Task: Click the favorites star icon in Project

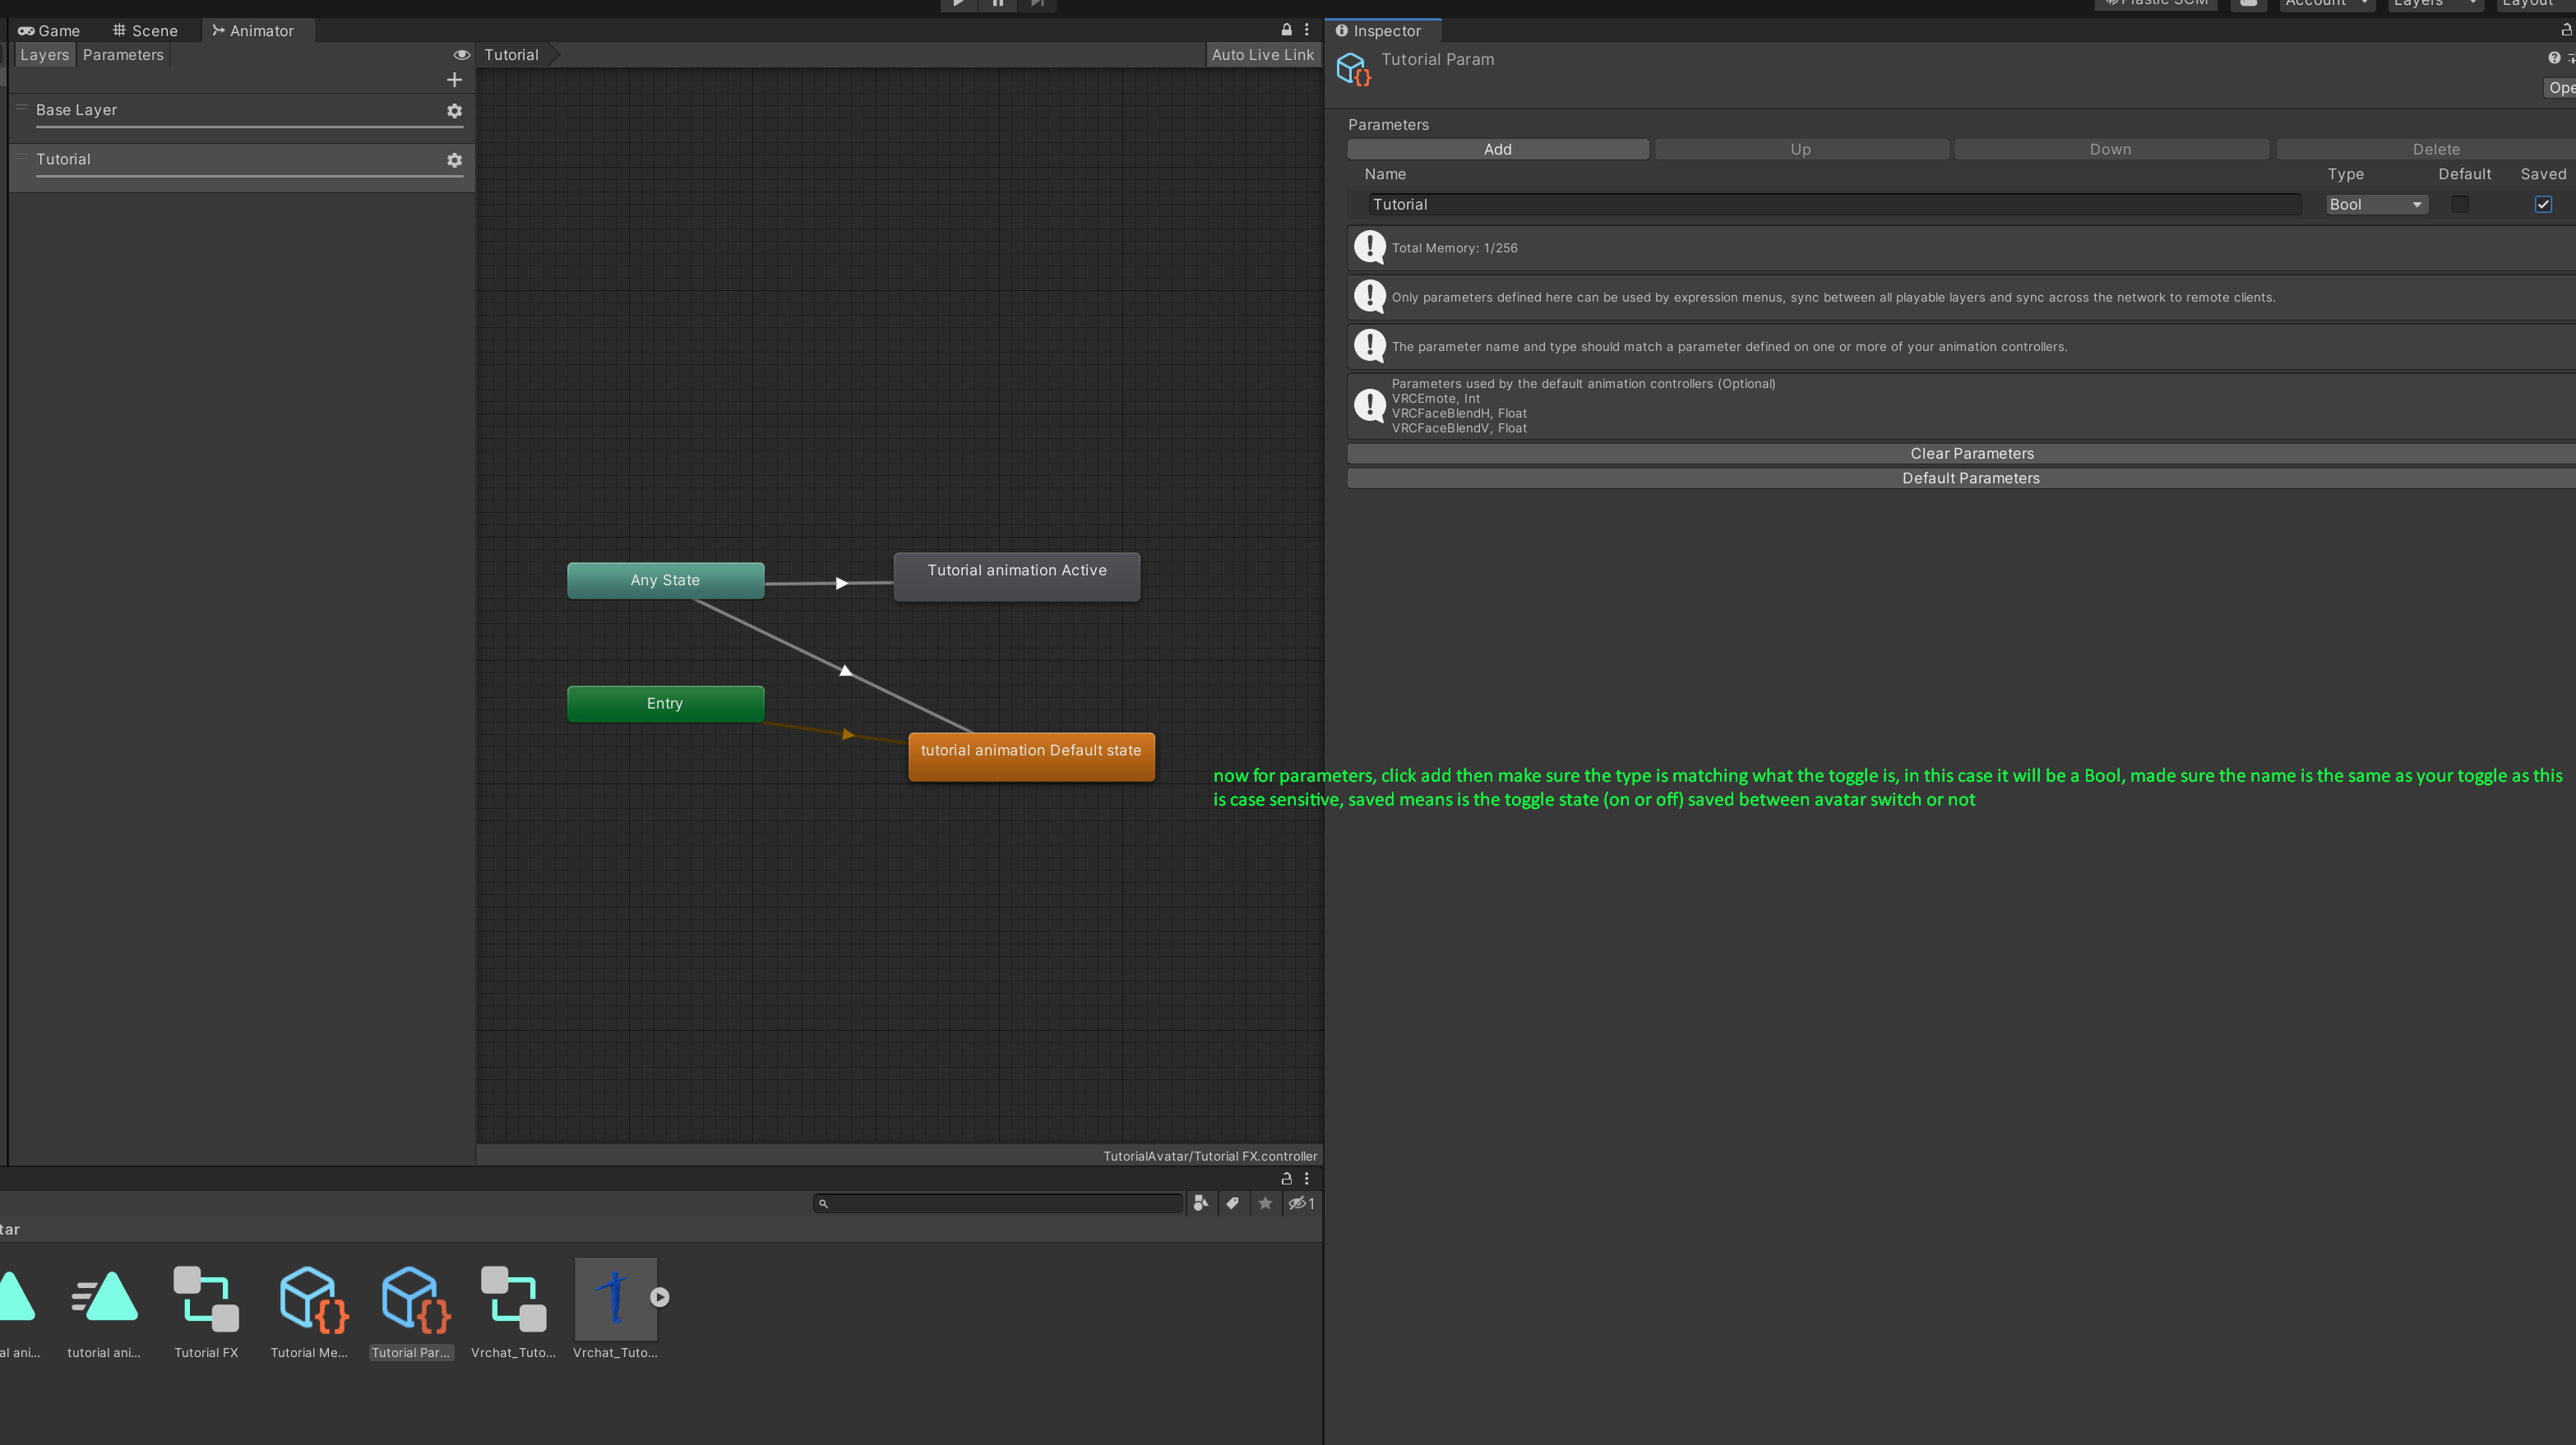Action: 1265,1203
